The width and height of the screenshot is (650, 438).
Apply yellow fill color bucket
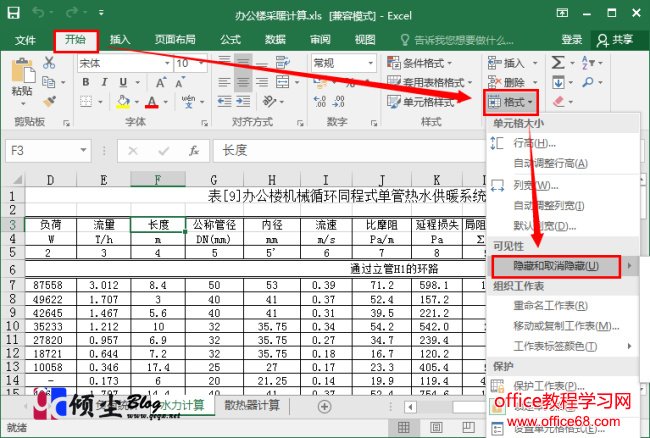point(123,102)
